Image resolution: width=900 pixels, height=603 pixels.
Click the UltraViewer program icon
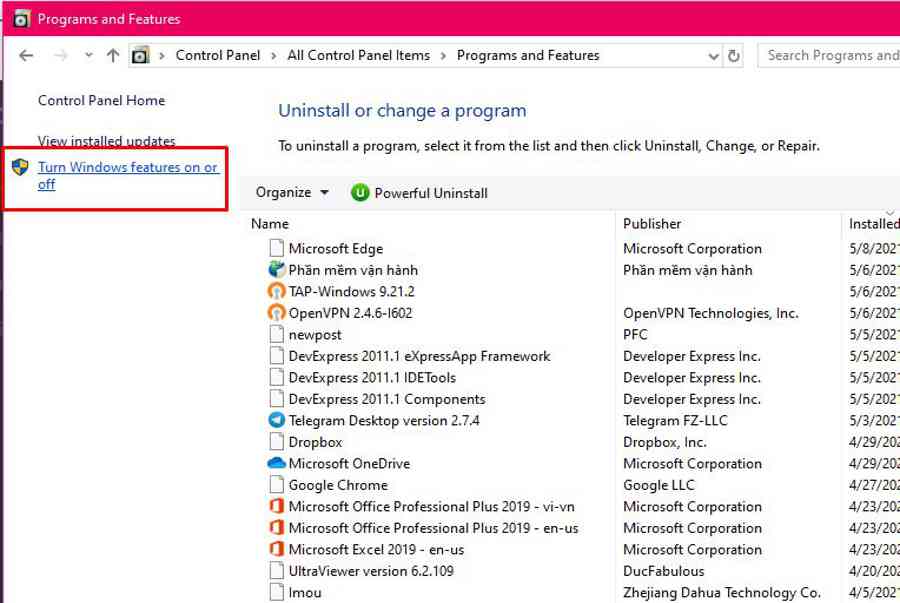coord(277,571)
